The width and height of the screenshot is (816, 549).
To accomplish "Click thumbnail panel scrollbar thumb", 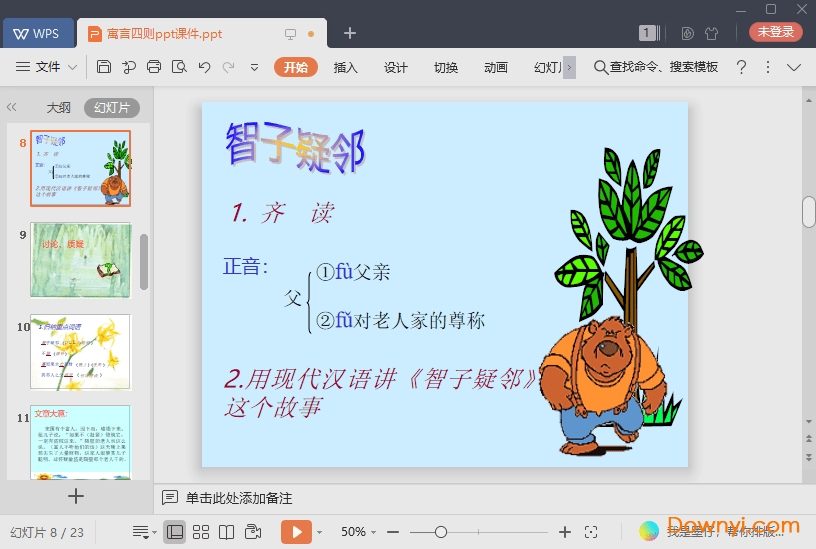I will tap(144, 262).
